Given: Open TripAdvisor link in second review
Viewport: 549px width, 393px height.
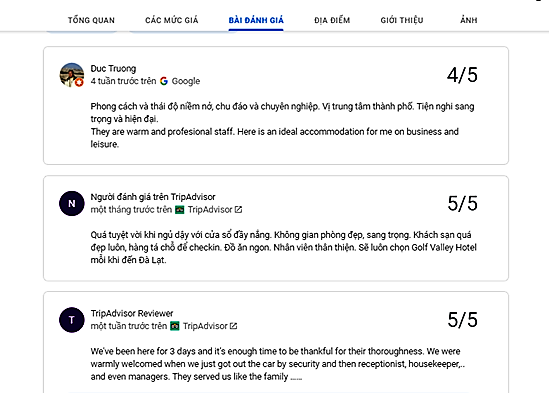Looking at the screenshot, I should 210,209.
